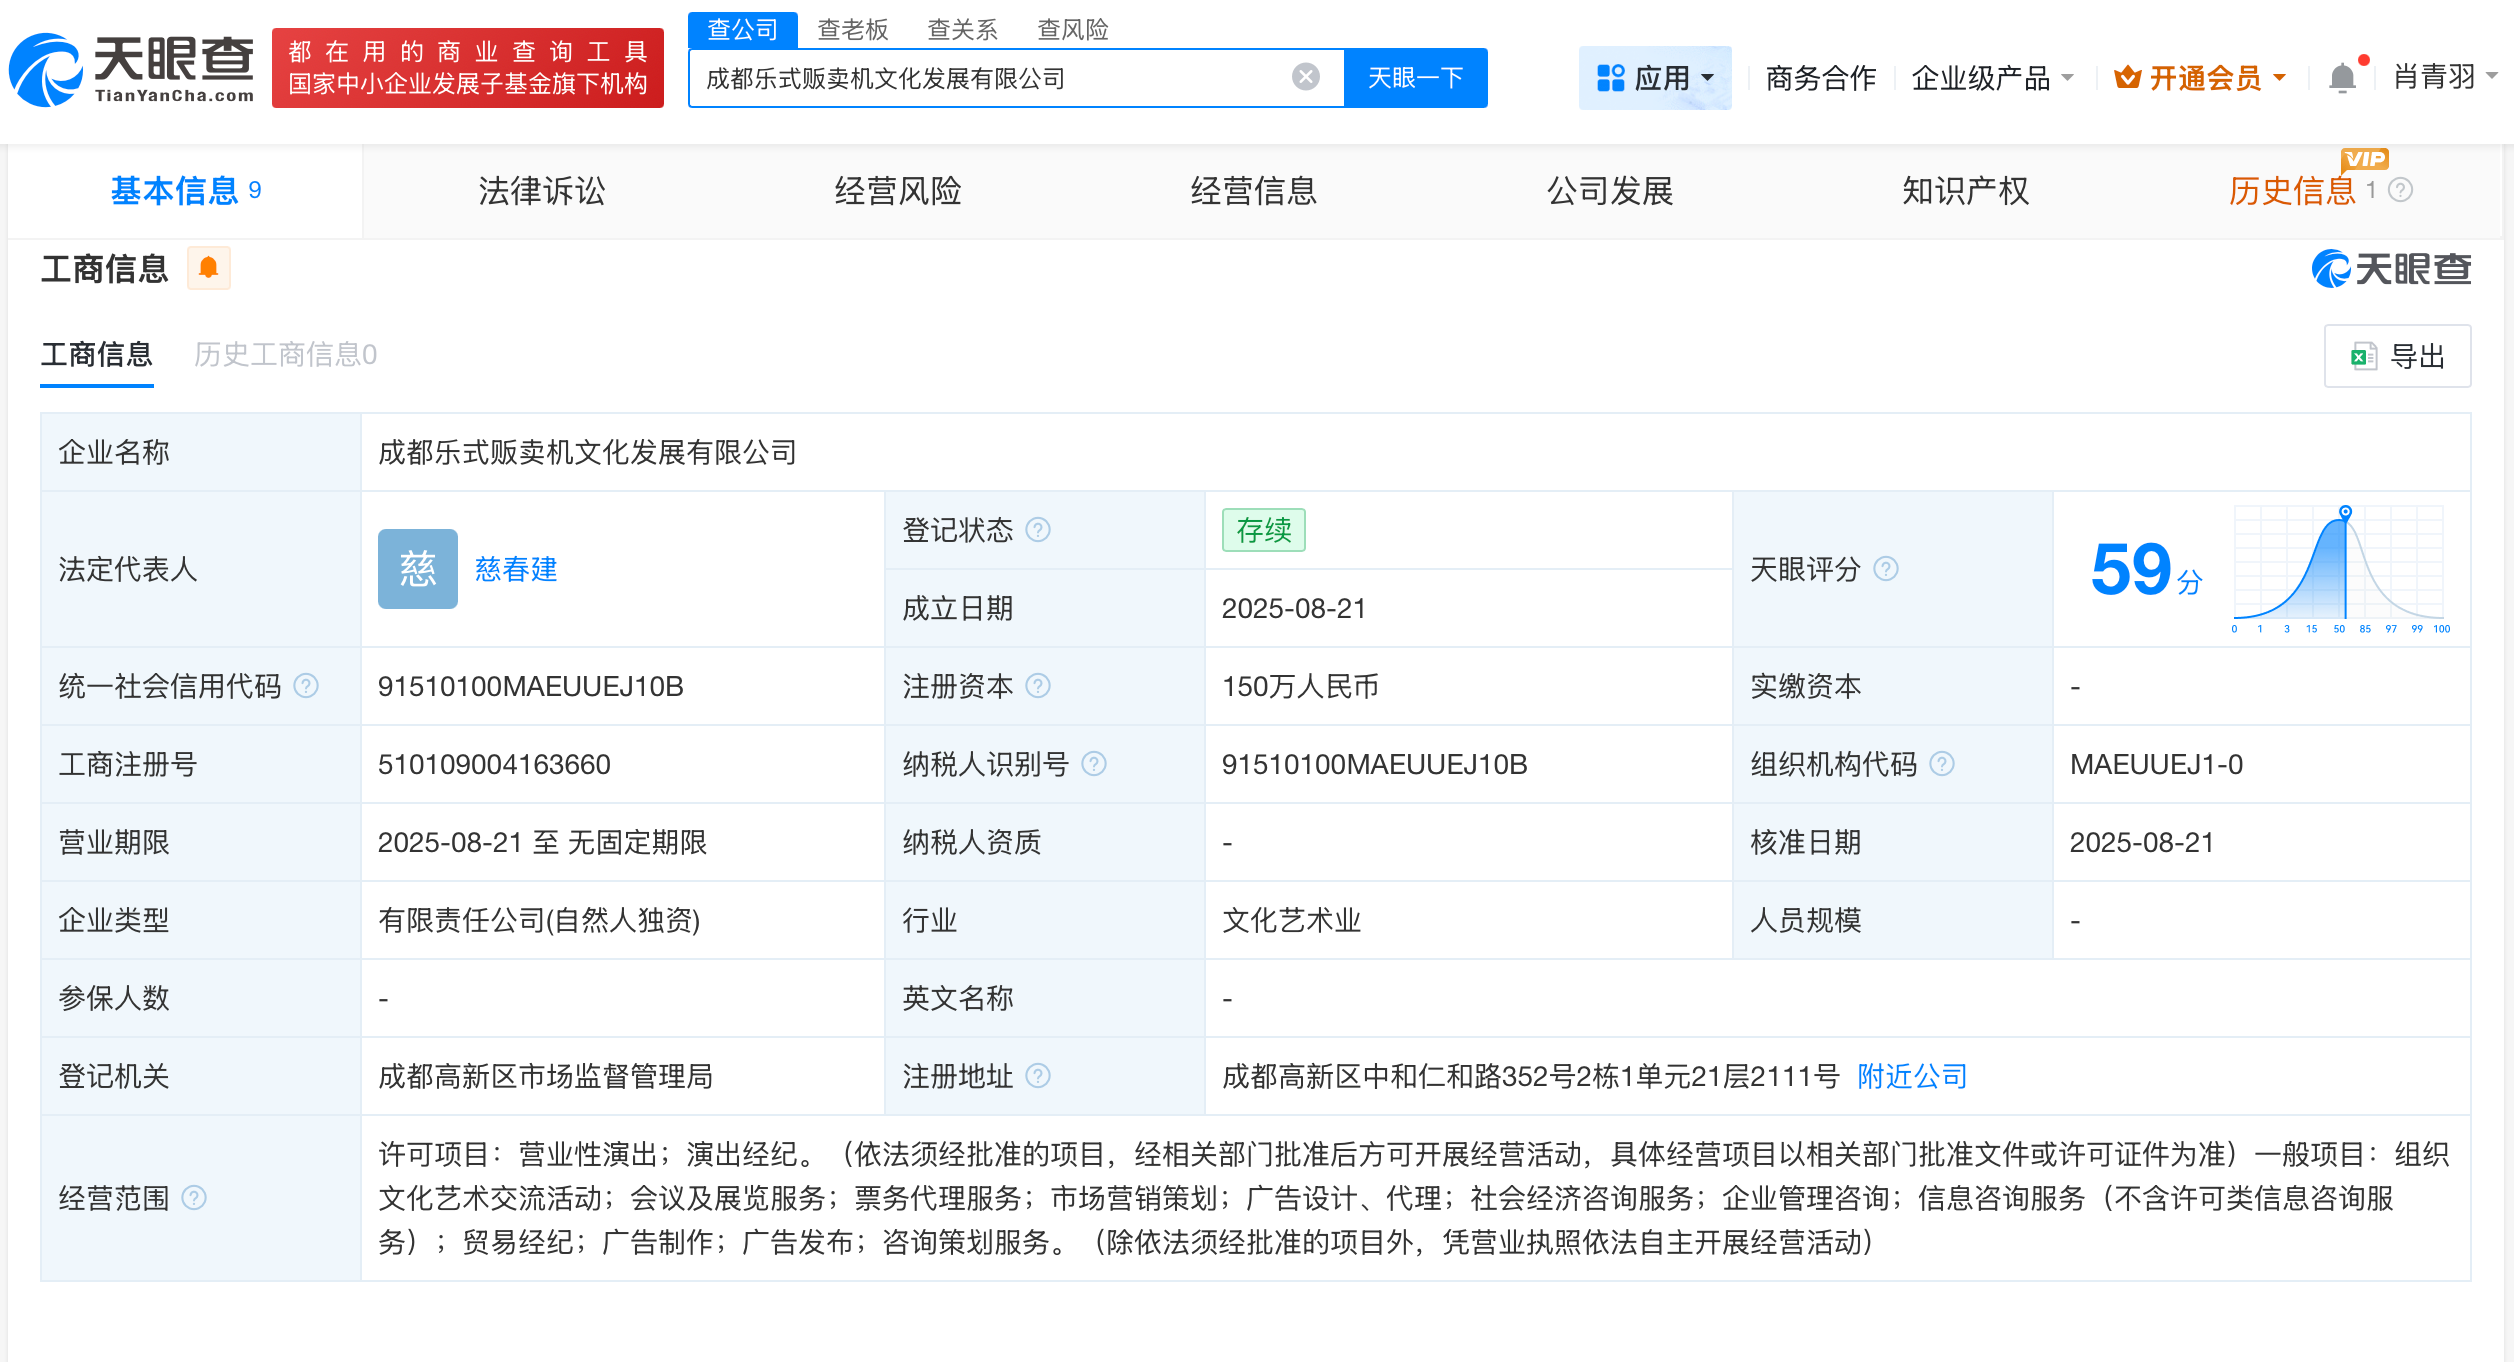Viewport: 2514px width, 1362px height.
Task: Click the 慈 avatar of the legal representative
Action: coord(417,569)
